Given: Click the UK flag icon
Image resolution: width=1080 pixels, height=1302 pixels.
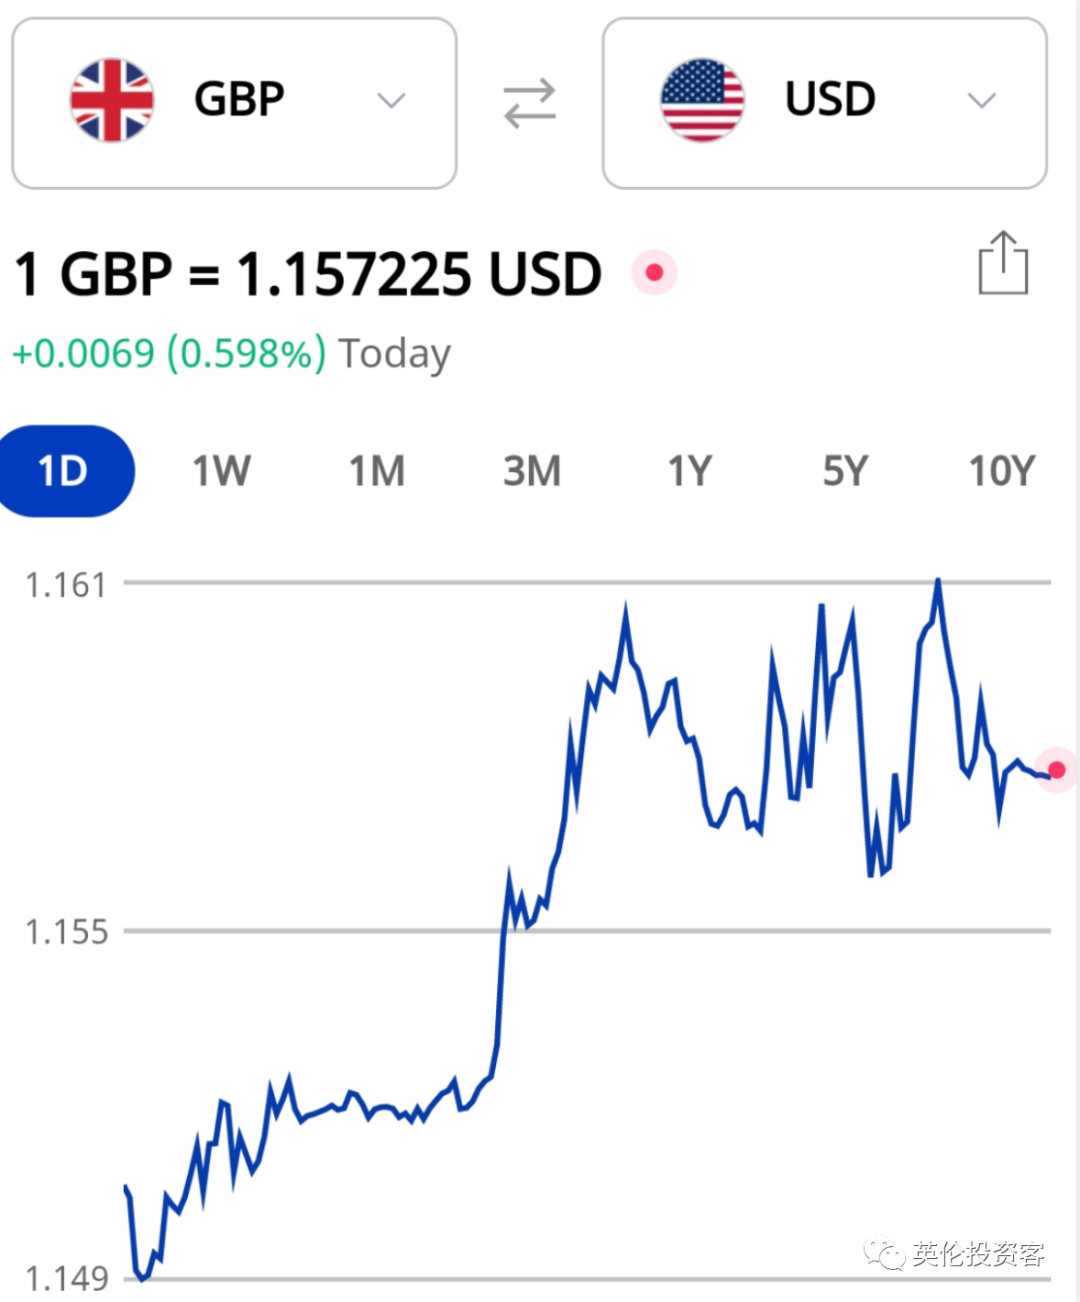Looking at the screenshot, I should [x=112, y=100].
